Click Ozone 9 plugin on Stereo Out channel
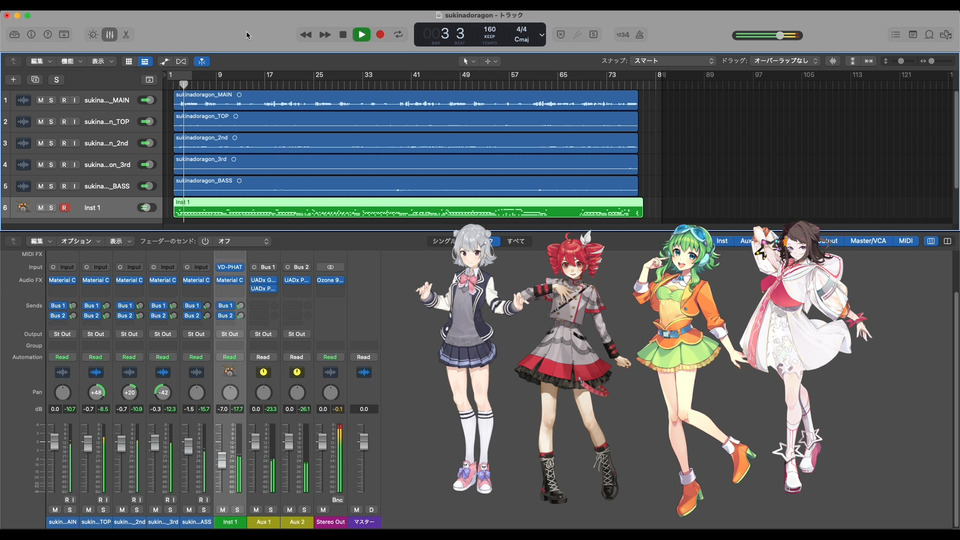The height and width of the screenshot is (540, 960). pos(329,280)
